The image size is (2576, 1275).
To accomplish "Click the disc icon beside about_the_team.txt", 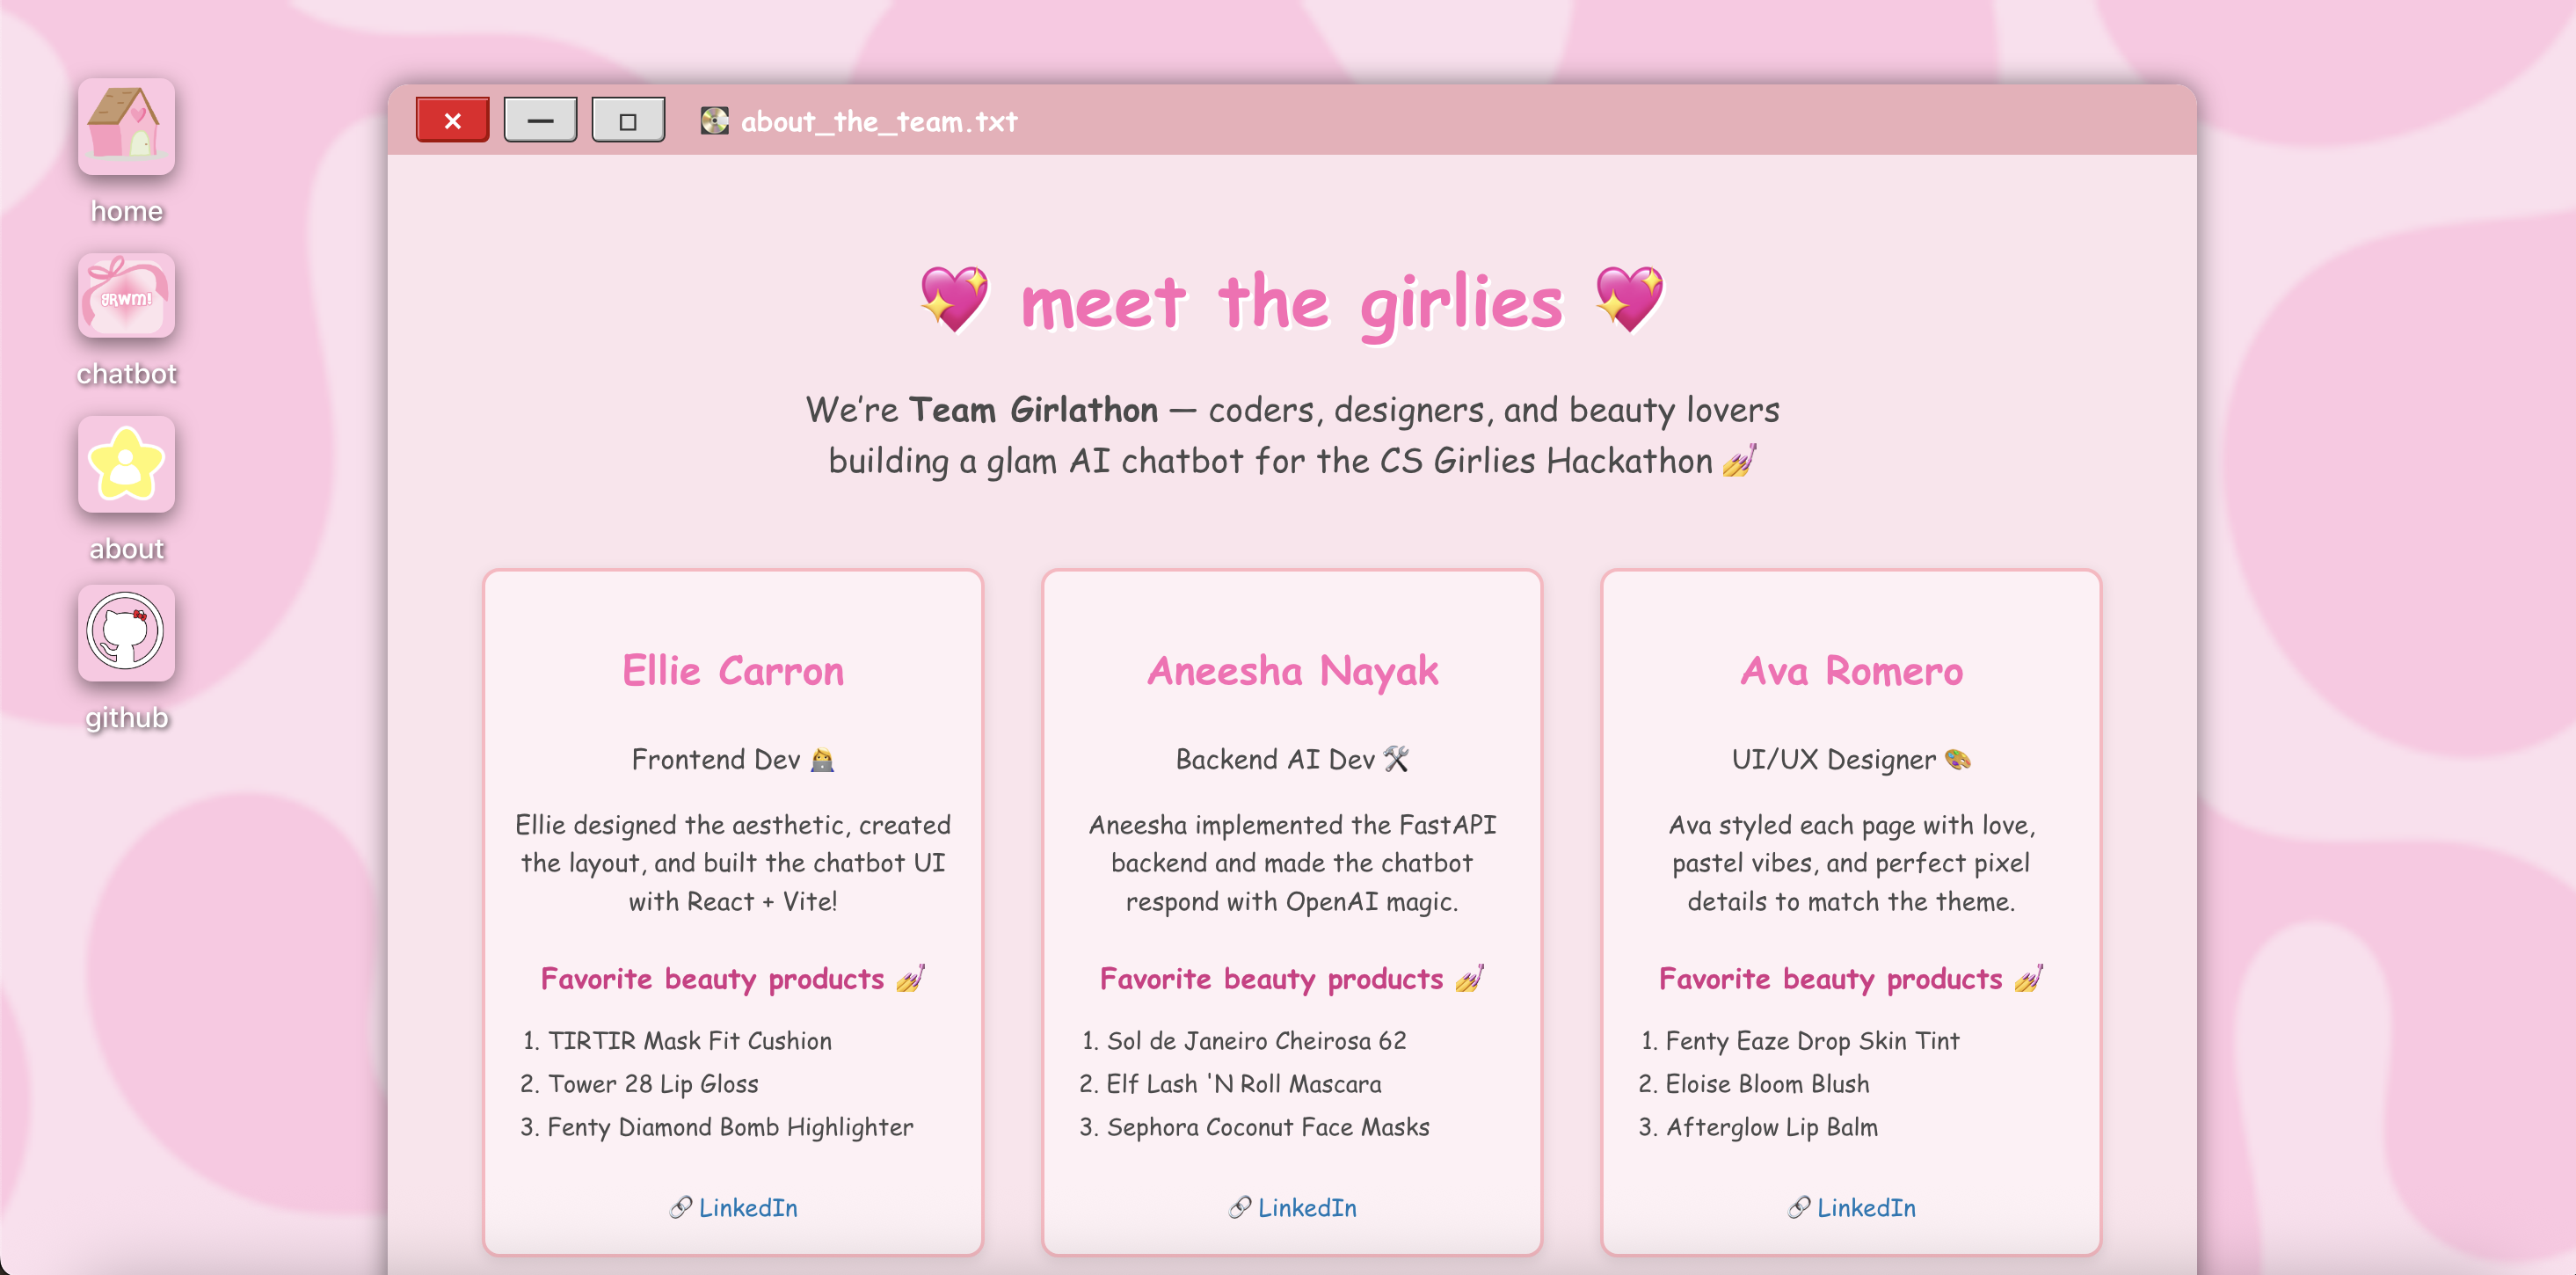I will 714,121.
